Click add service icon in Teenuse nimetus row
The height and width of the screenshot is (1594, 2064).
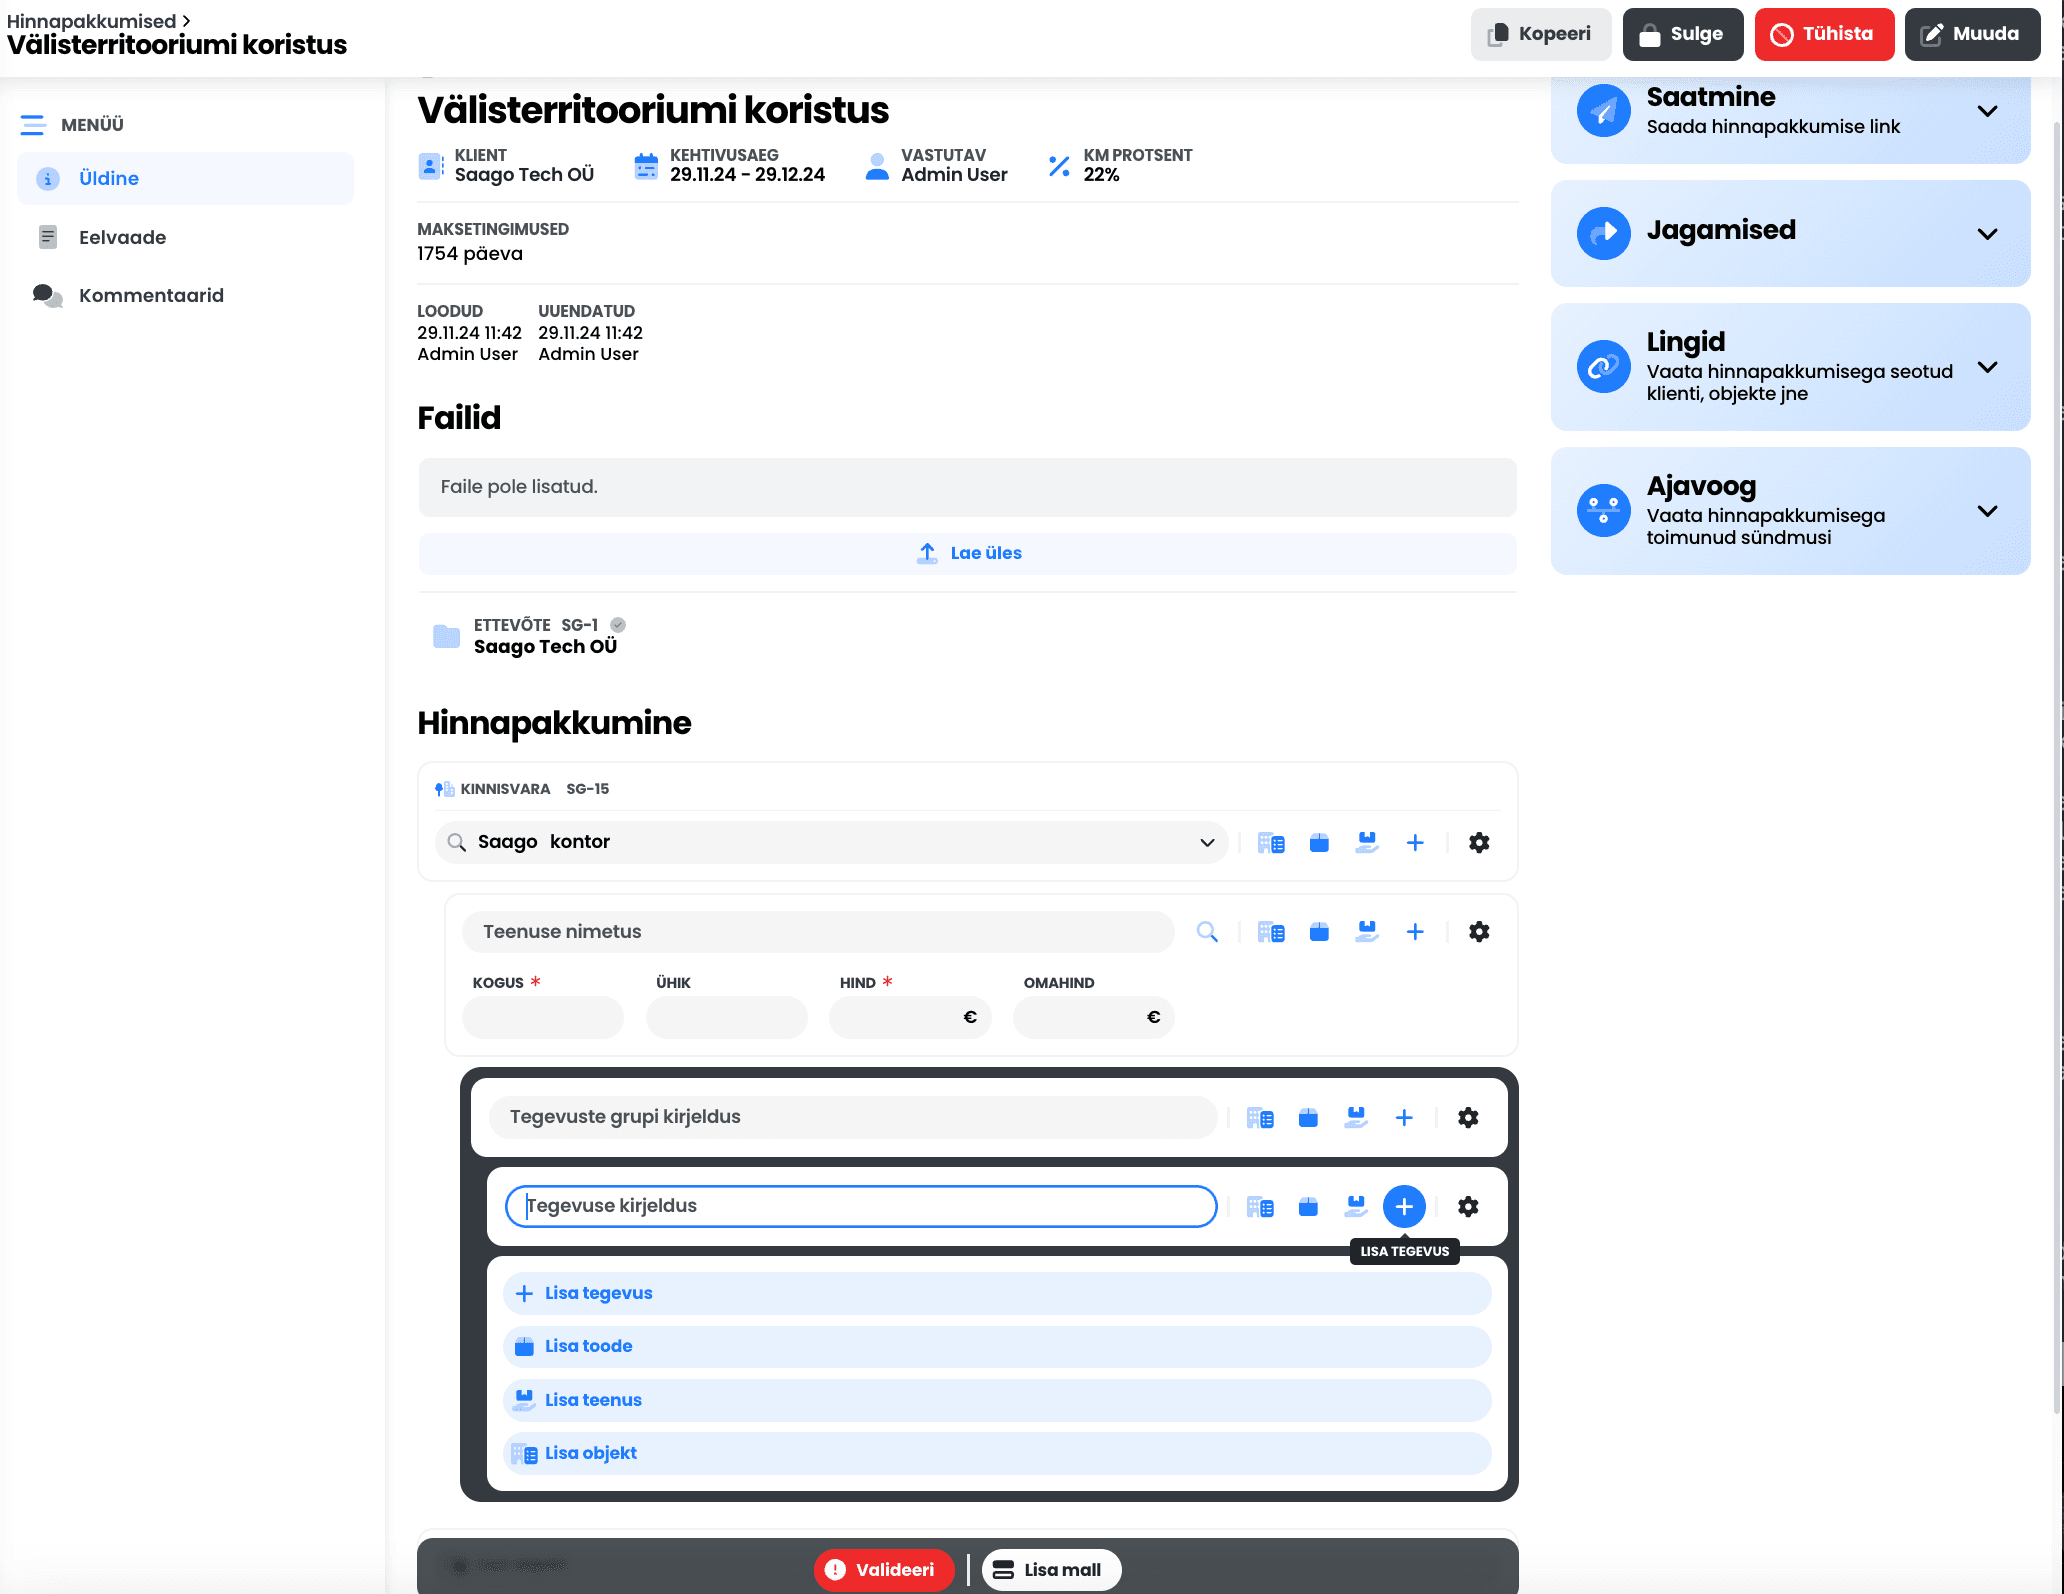(1367, 932)
